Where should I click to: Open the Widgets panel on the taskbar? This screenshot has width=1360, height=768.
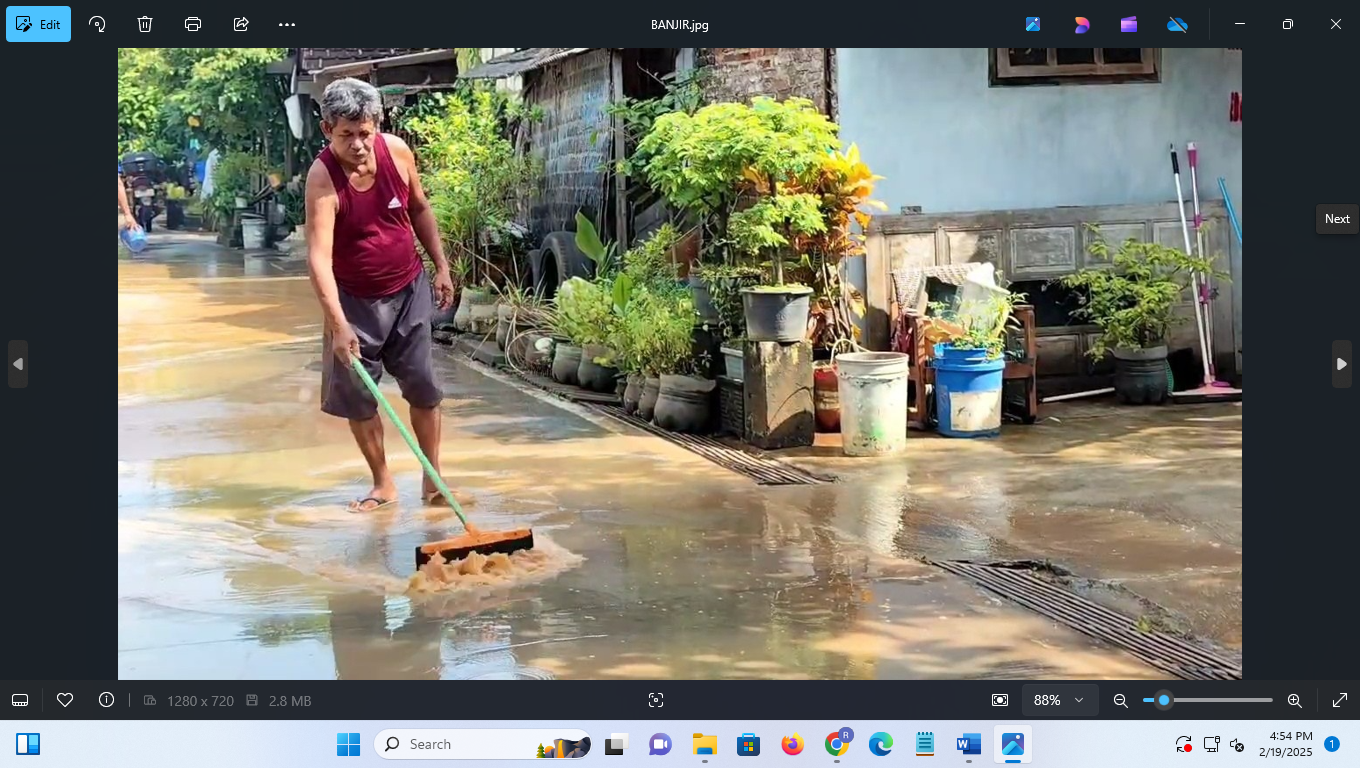click(28, 744)
